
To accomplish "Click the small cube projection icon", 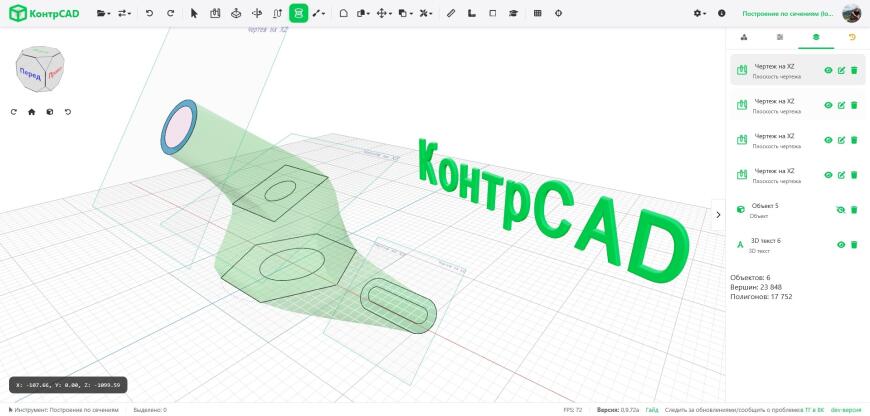I will coord(50,112).
